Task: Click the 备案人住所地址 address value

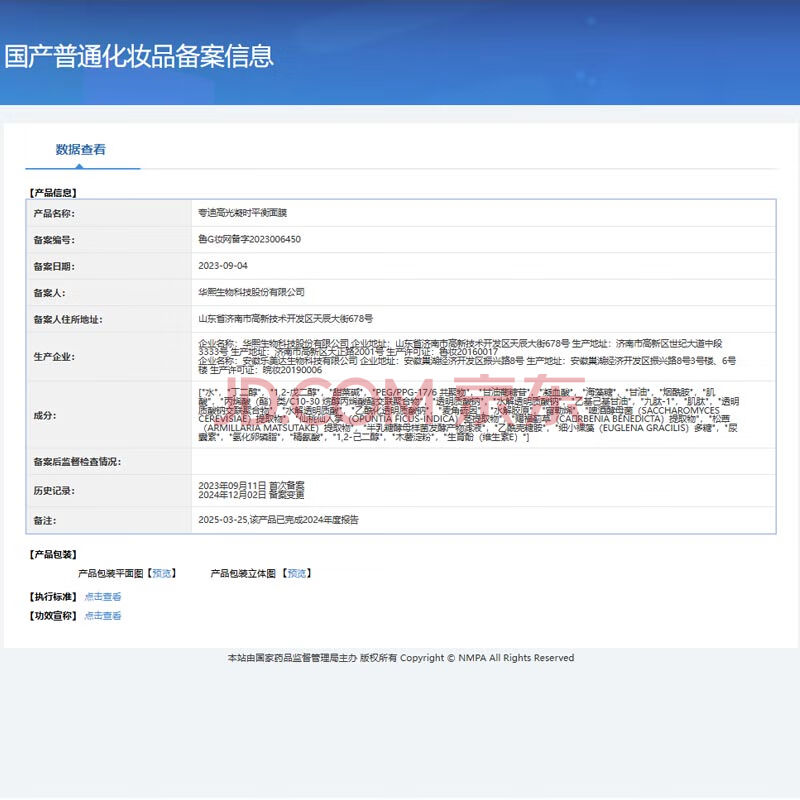Action: coord(286,319)
